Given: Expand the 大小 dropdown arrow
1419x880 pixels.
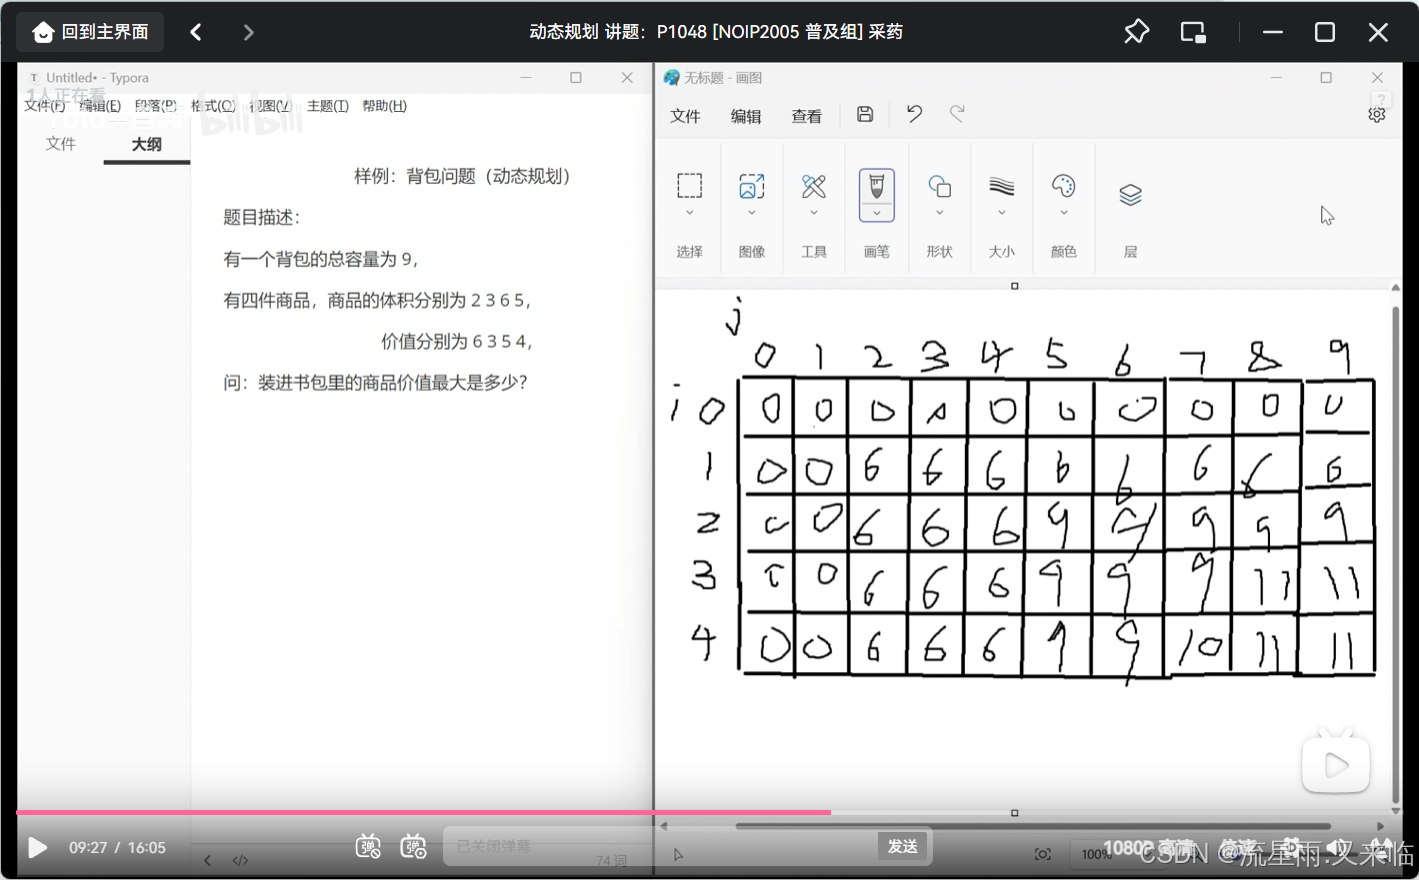Looking at the screenshot, I should point(1002,213).
